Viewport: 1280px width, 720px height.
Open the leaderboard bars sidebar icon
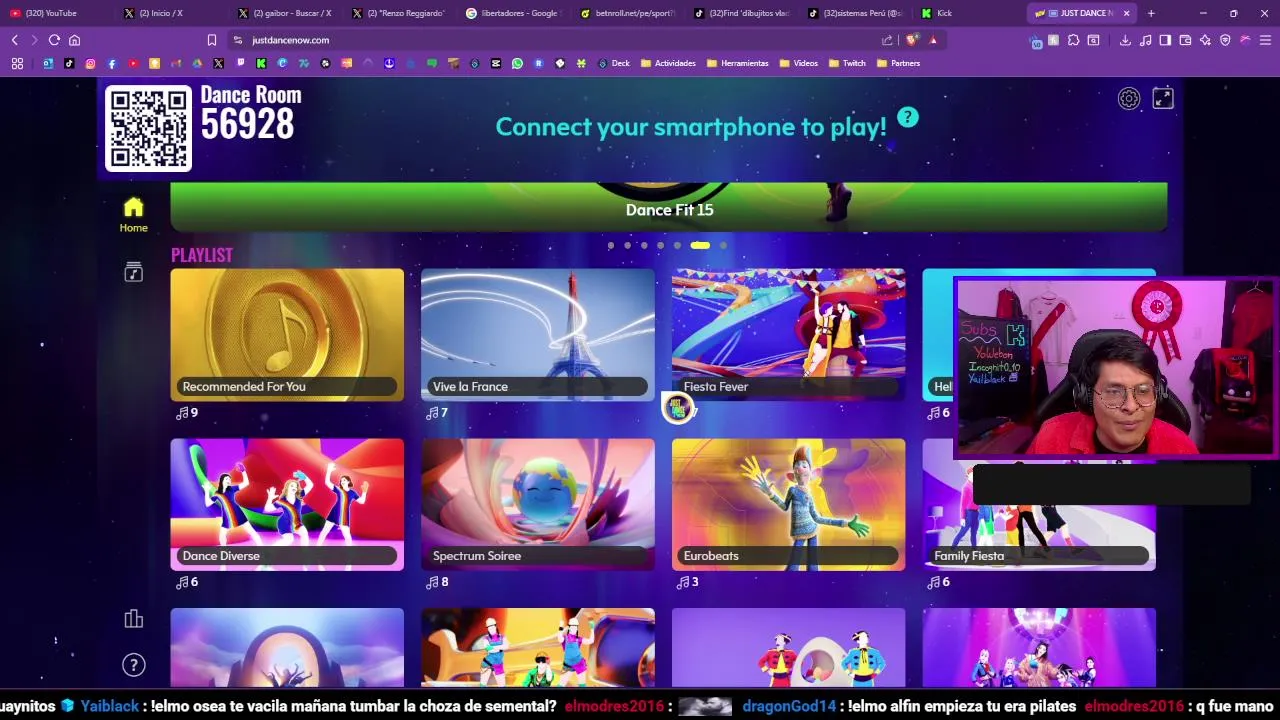[x=133, y=619]
